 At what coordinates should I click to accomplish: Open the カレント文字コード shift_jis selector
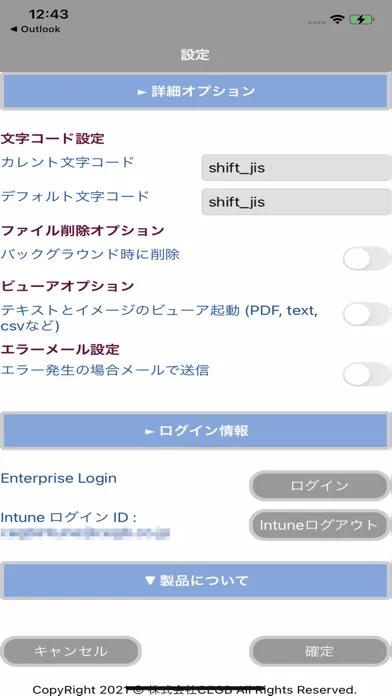click(x=296, y=168)
